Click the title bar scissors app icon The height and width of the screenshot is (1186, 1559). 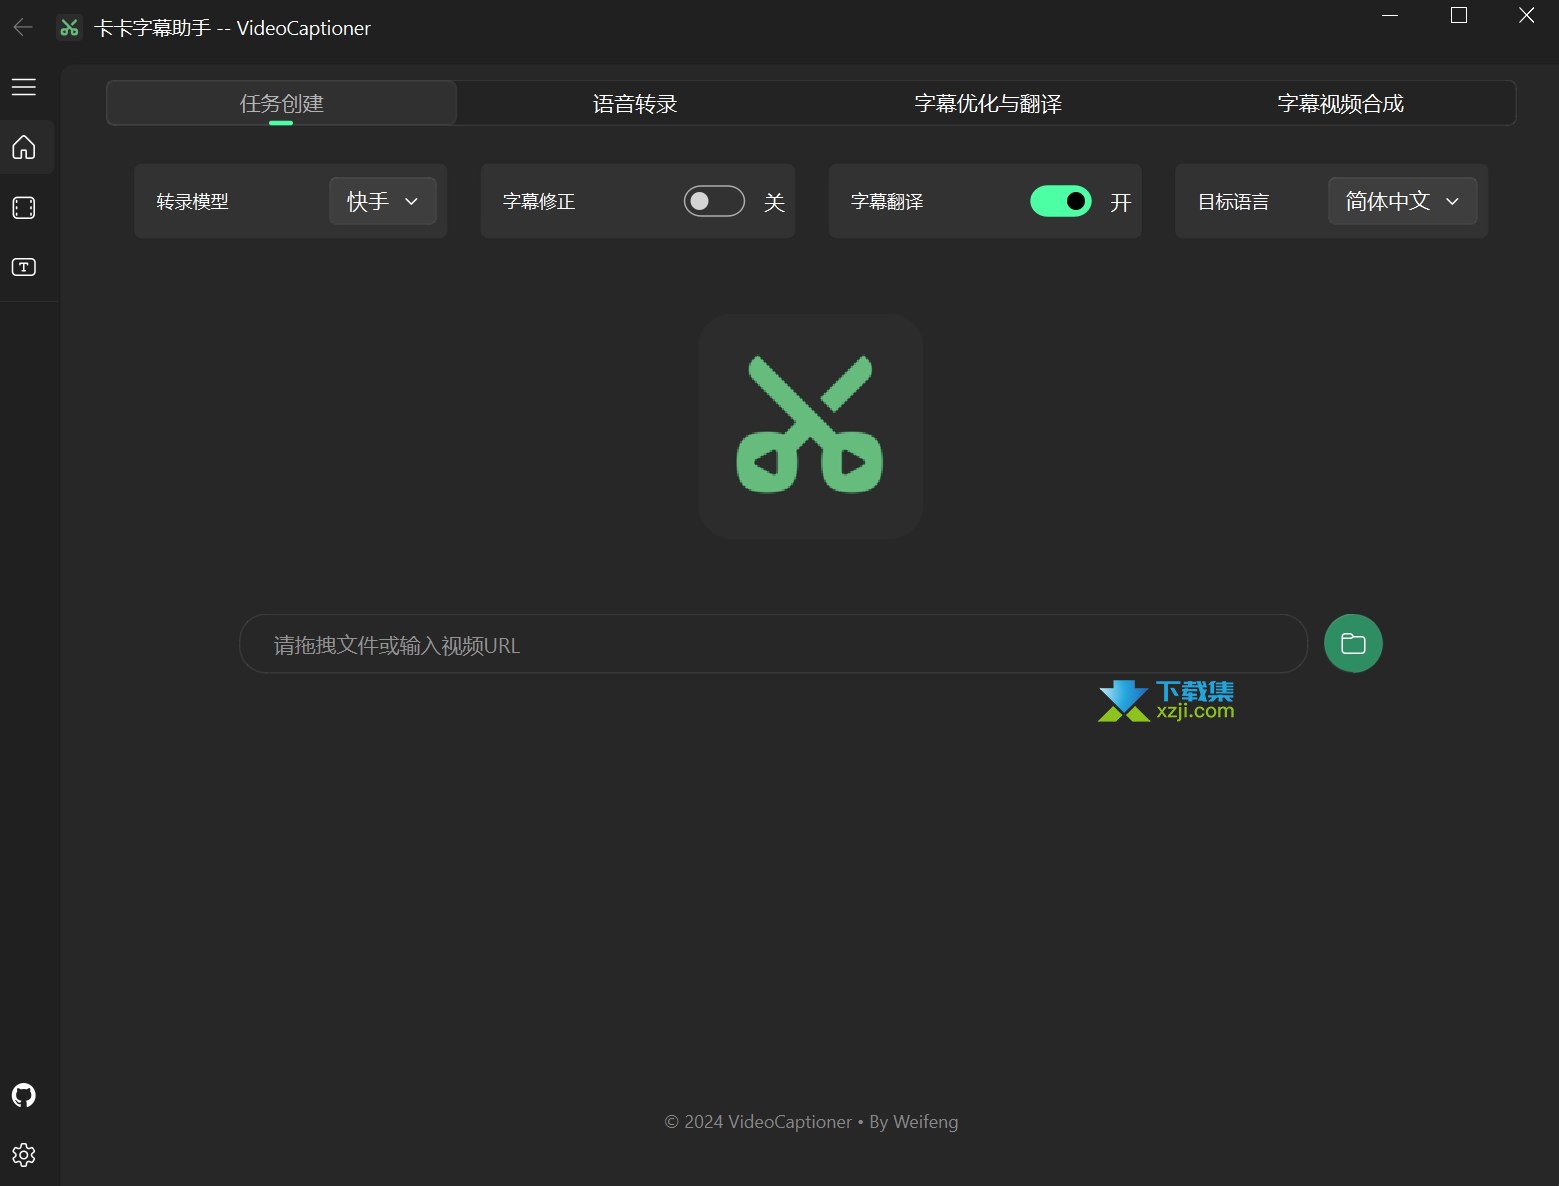click(69, 28)
